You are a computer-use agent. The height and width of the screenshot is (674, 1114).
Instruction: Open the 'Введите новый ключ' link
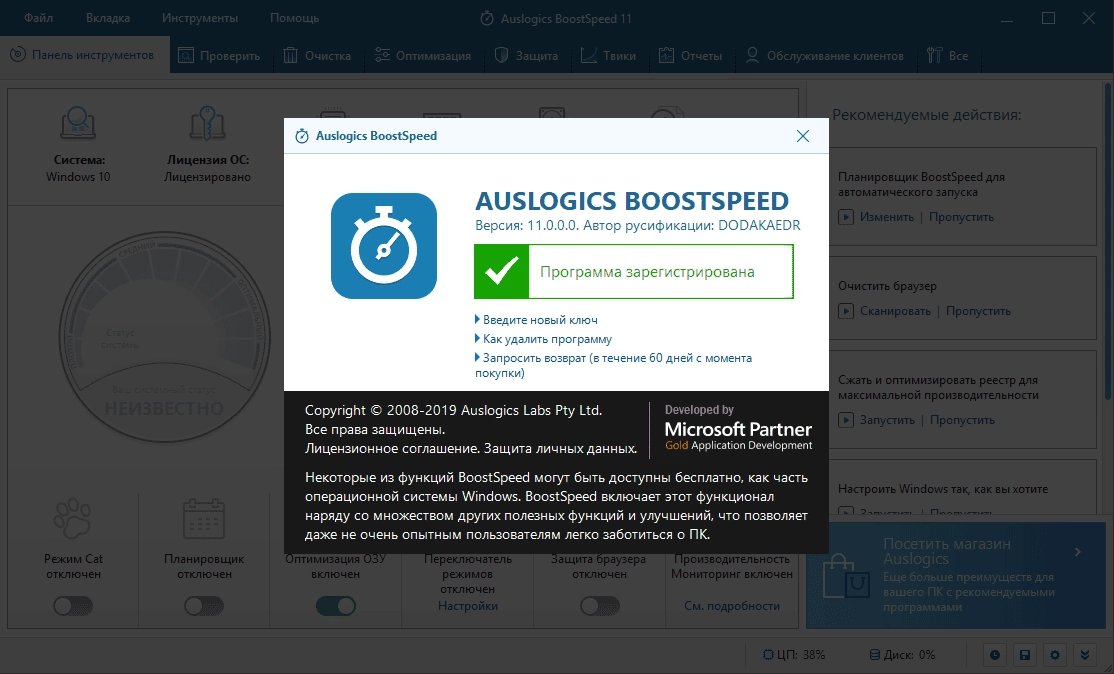click(x=540, y=320)
